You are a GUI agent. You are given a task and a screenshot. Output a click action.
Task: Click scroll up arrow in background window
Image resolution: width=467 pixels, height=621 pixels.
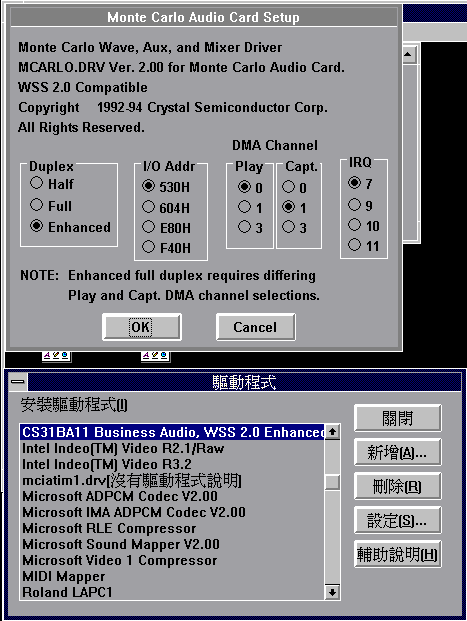click(409, 54)
